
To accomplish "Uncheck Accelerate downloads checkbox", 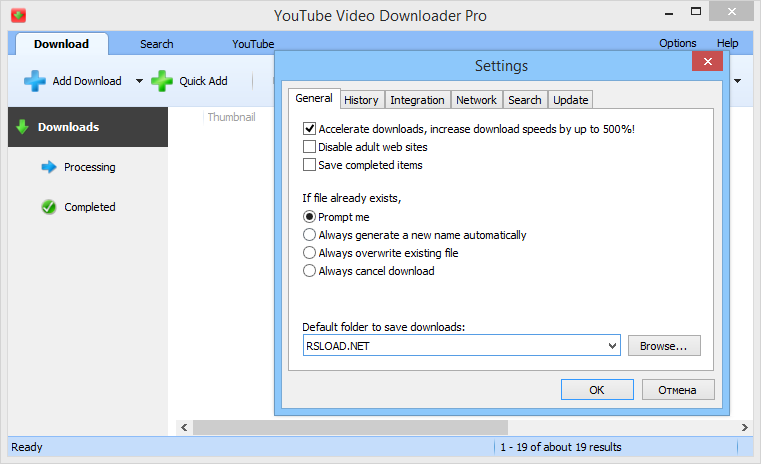I will point(309,129).
